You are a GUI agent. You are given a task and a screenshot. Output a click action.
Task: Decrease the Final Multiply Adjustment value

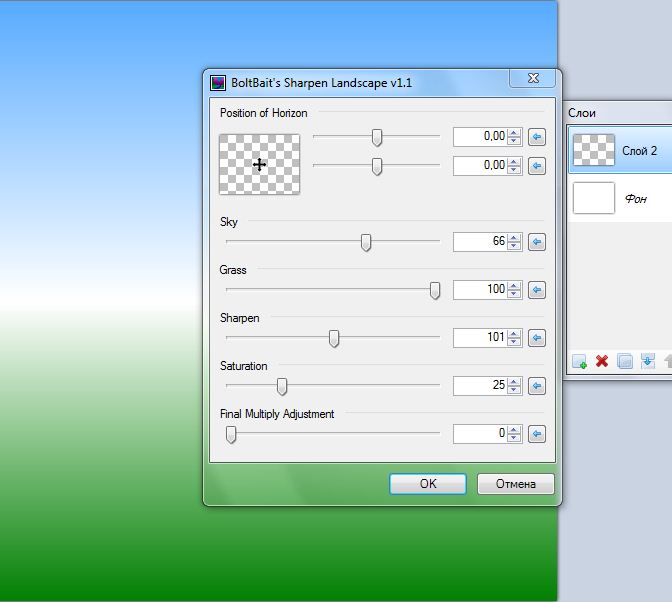(514, 438)
